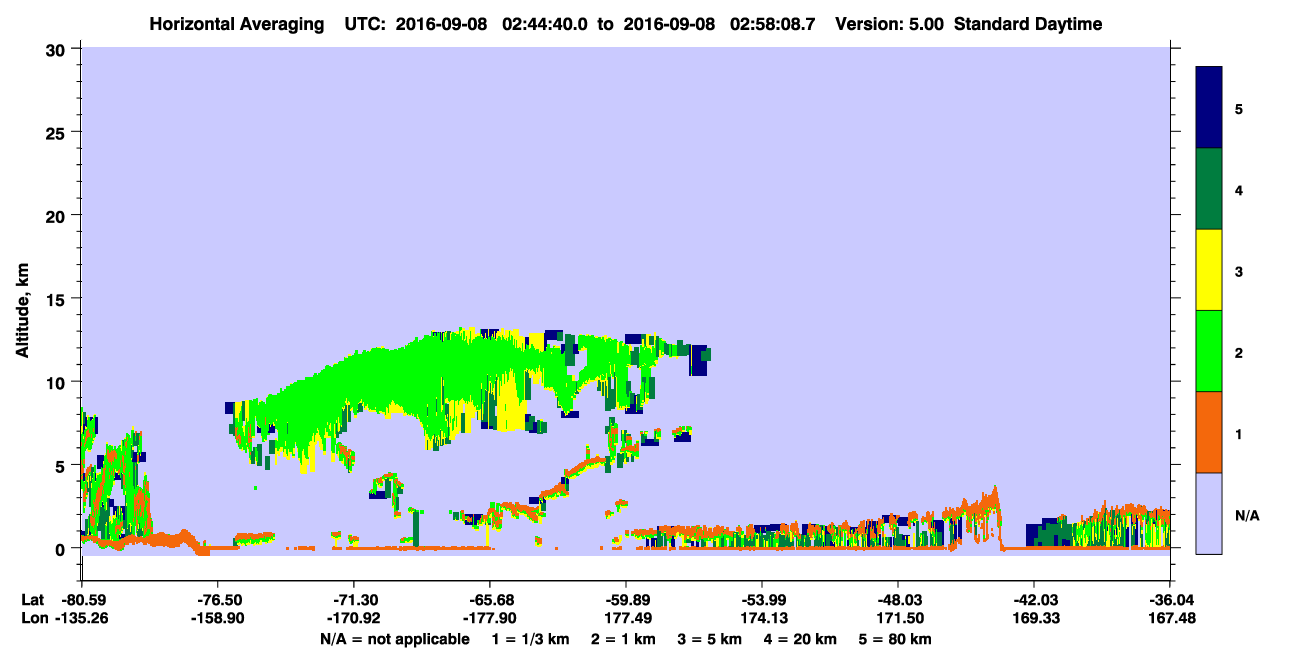Screen dimensions: 1300x667
Task: Click the dark green colorbar segment labeled 4
Action: [x=1209, y=189]
